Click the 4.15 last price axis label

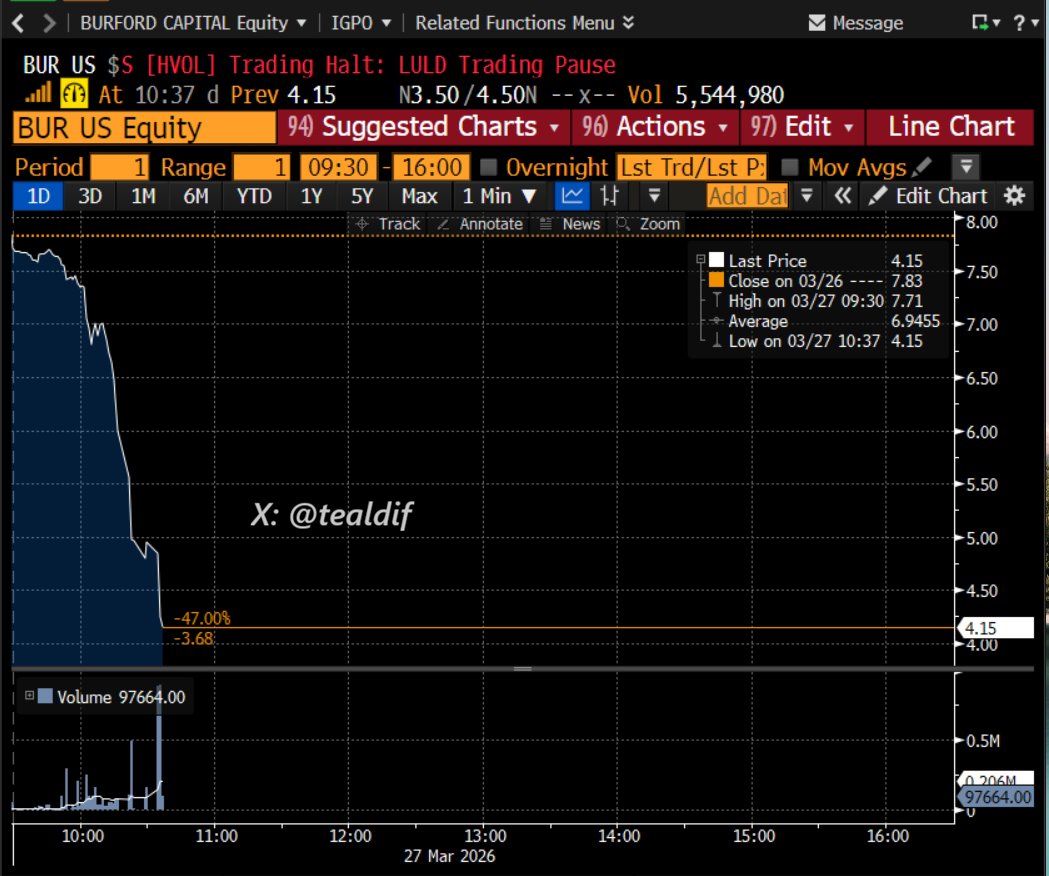click(996, 628)
